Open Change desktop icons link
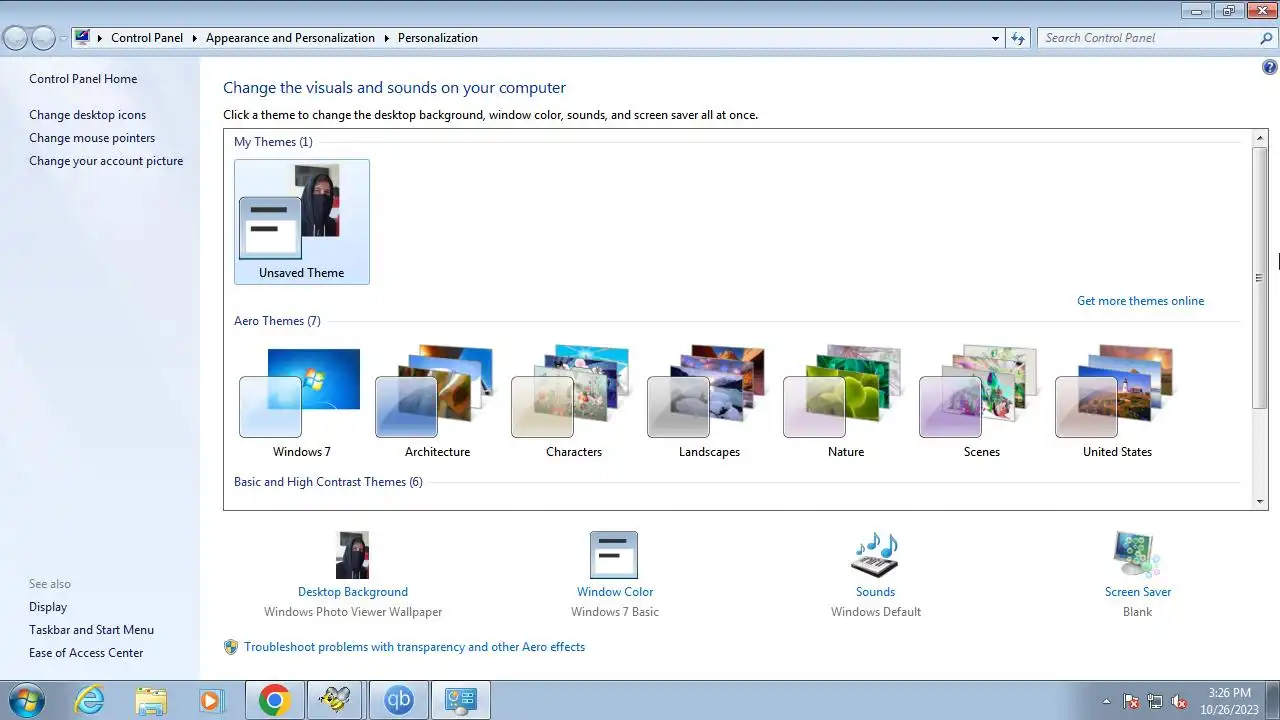Image resolution: width=1280 pixels, height=720 pixels. [x=87, y=115]
